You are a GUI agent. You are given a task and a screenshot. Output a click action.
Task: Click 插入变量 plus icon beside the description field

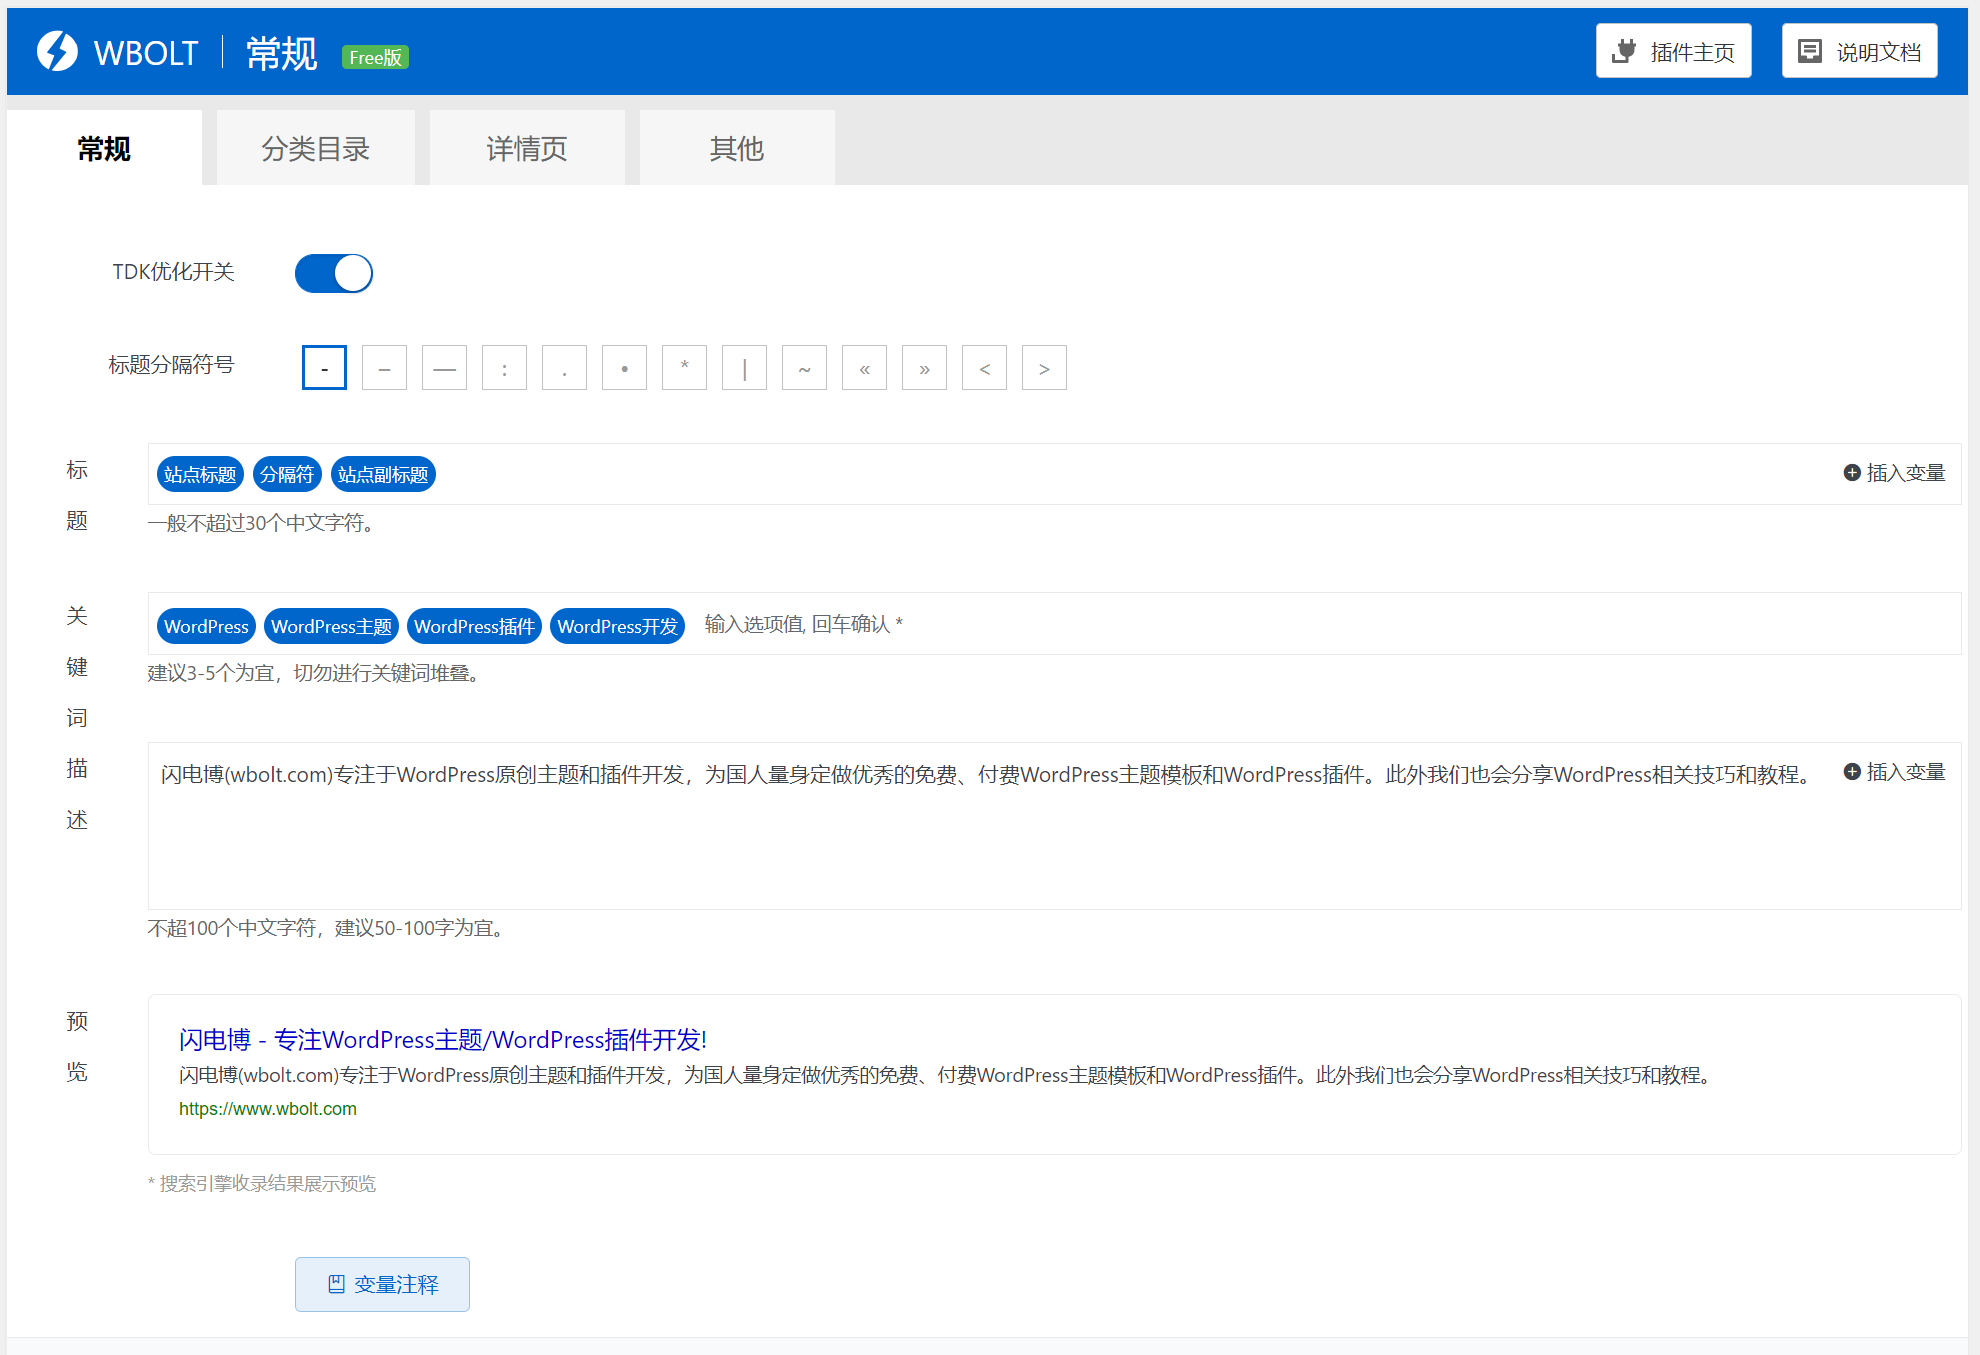pos(1851,771)
